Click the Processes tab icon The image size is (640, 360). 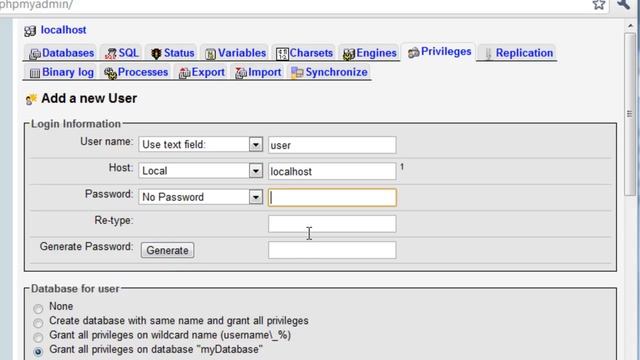tap(110, 73)
